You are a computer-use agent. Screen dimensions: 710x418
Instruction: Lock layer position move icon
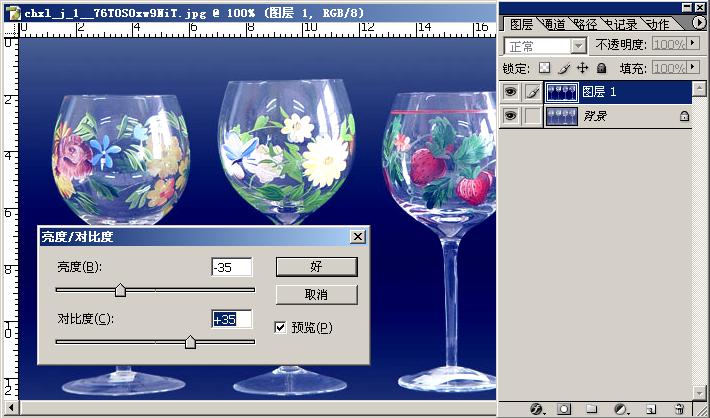pyautogui.click(x=582, y=68)
